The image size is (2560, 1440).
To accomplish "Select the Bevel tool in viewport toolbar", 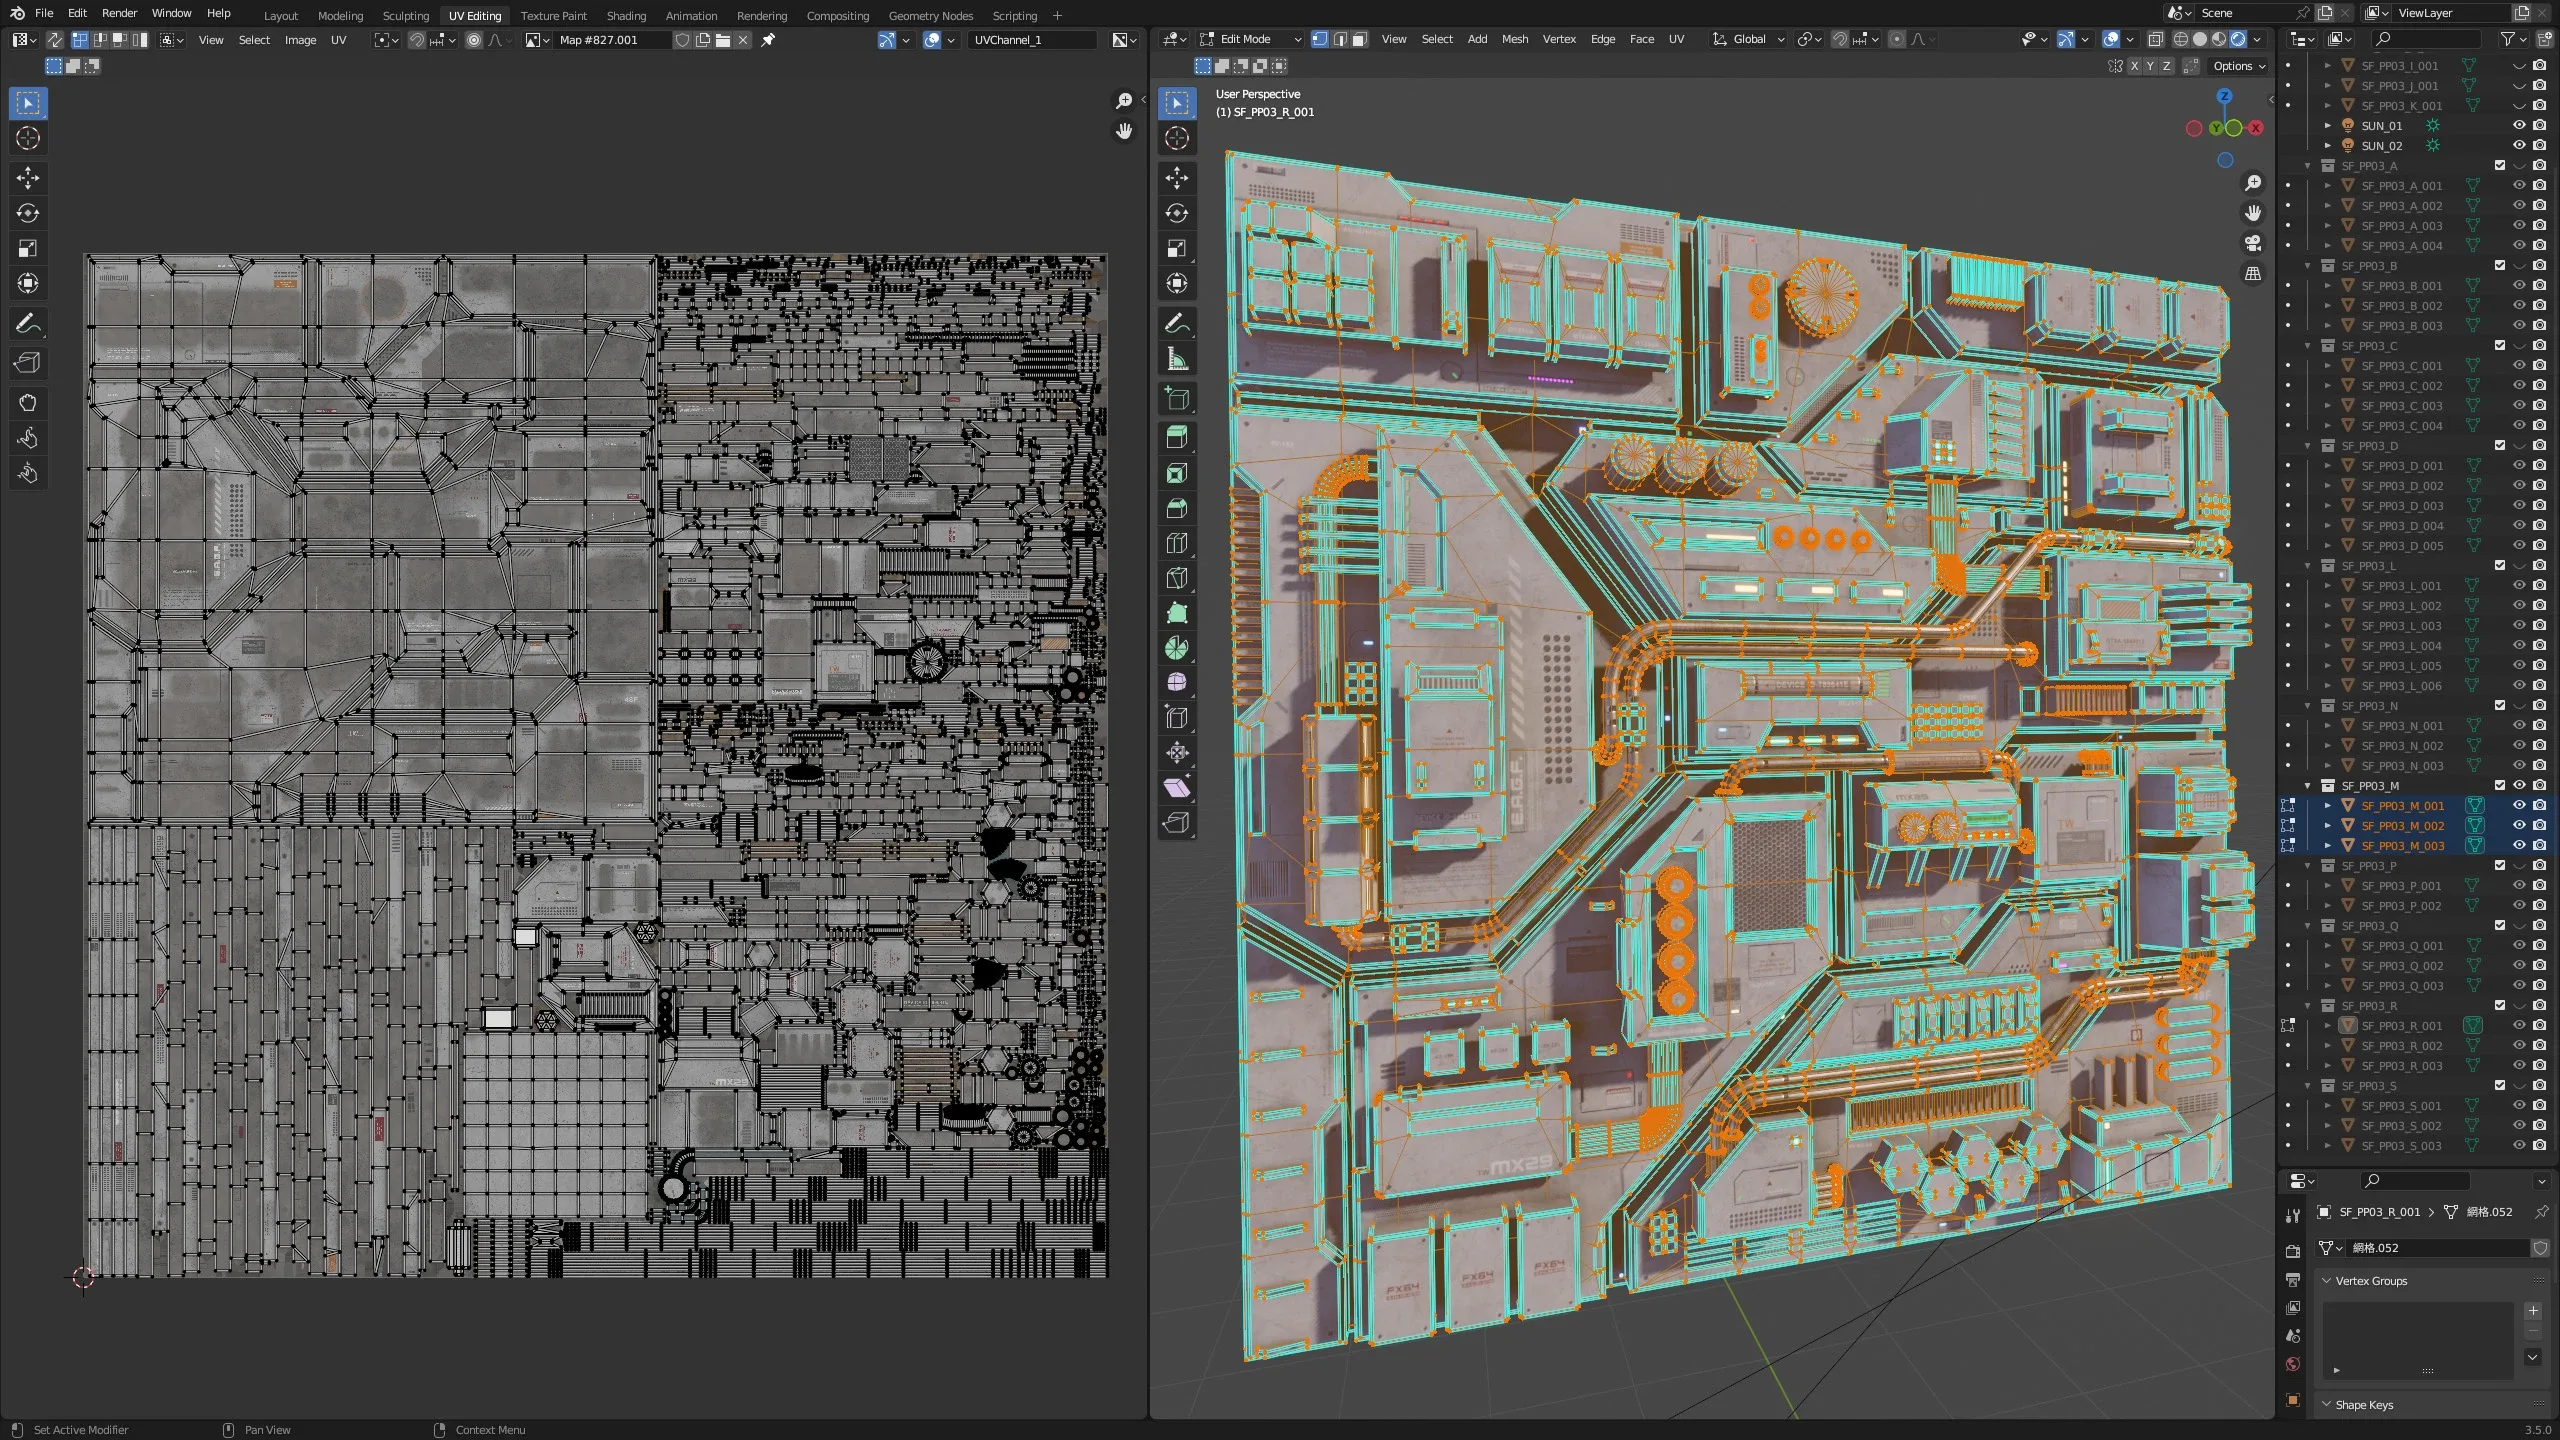I will pos(1177,508).
